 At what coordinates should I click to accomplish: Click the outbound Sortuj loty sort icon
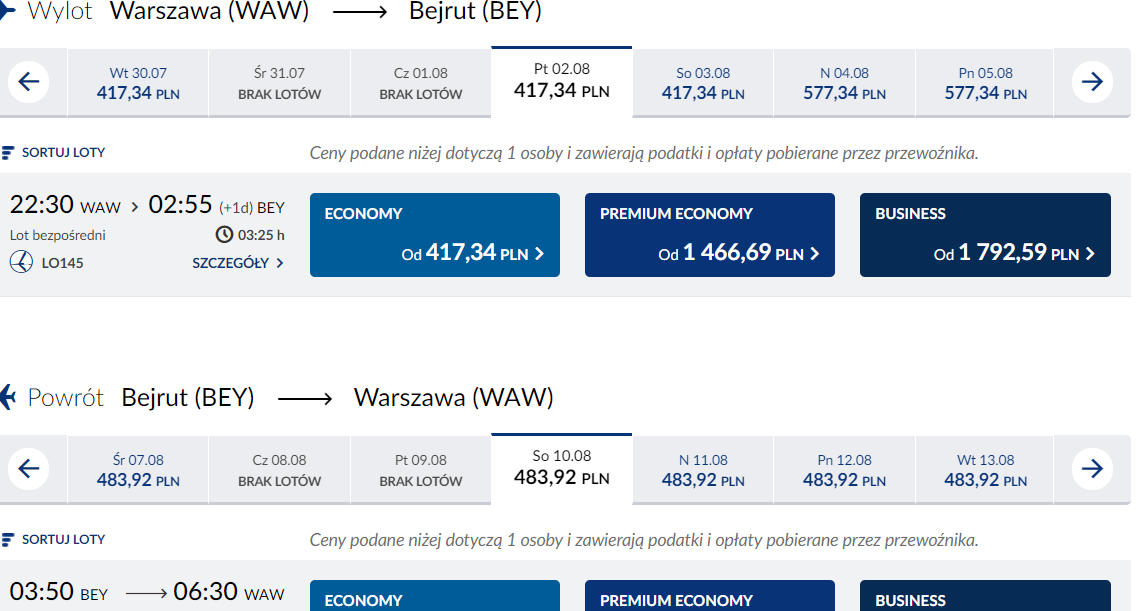[8, 153]
